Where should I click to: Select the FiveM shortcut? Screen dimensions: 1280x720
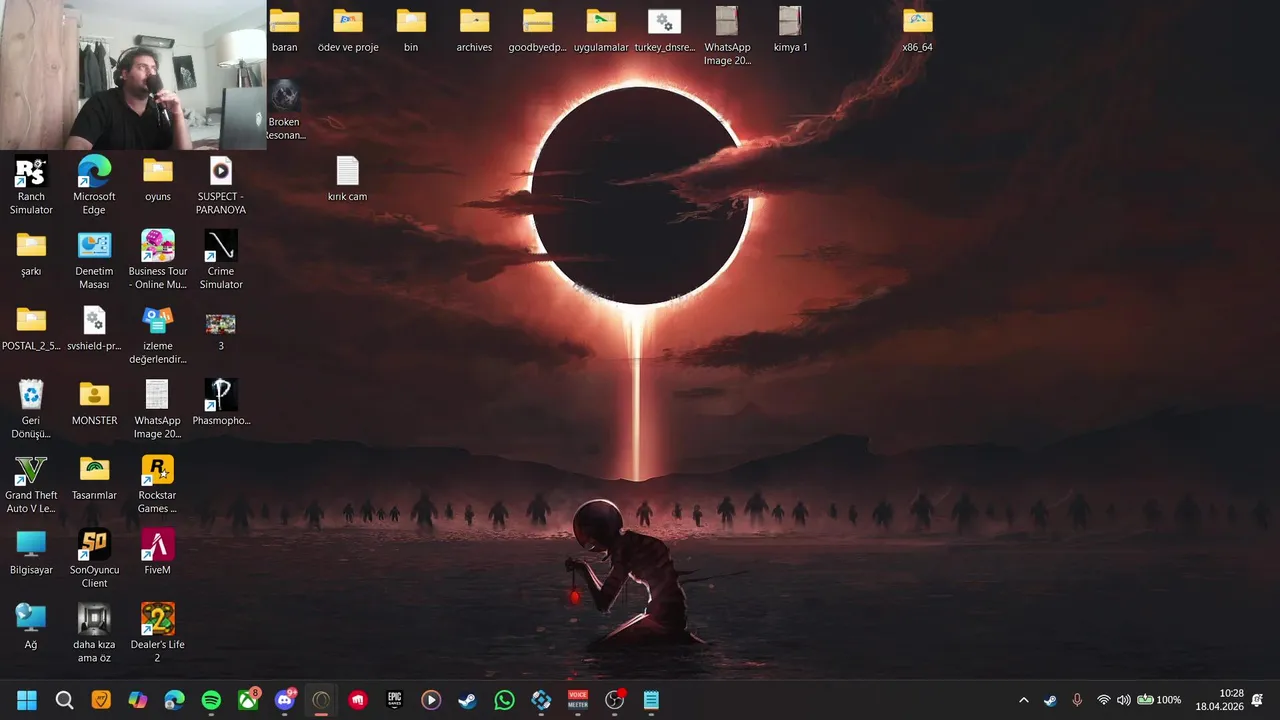pyautogui.click(x=158, y=552)
